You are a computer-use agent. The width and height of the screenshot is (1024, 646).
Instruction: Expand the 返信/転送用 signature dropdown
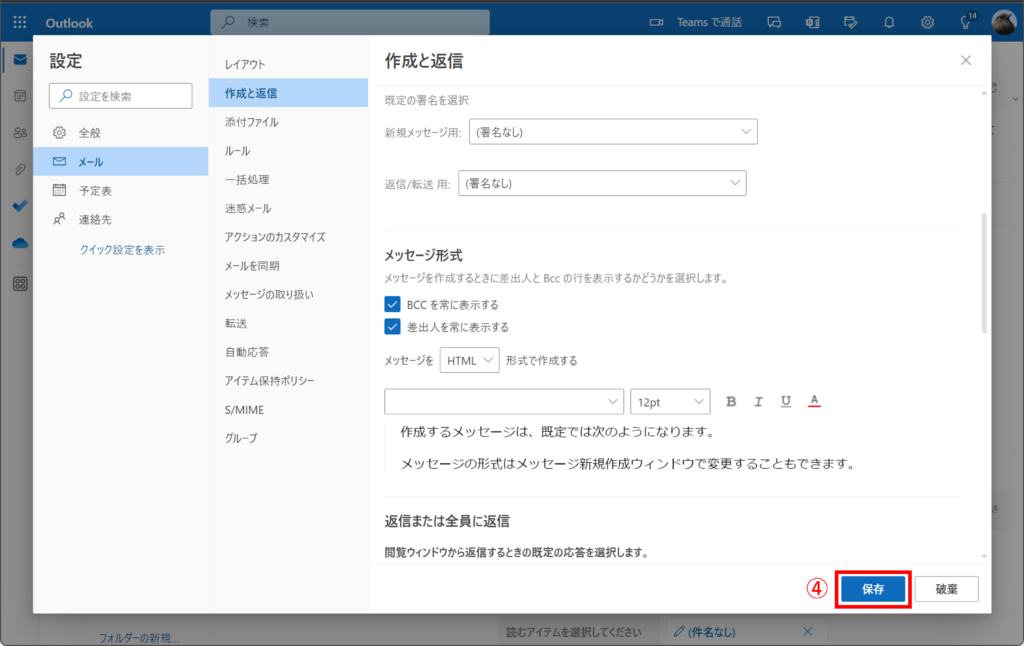click(x=602, y=183)
